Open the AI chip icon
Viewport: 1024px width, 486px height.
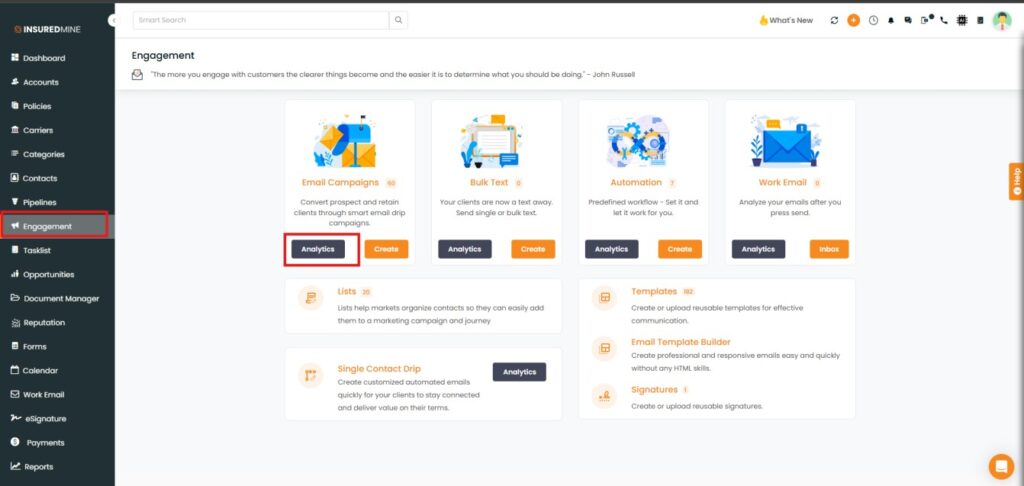[962, 20]
